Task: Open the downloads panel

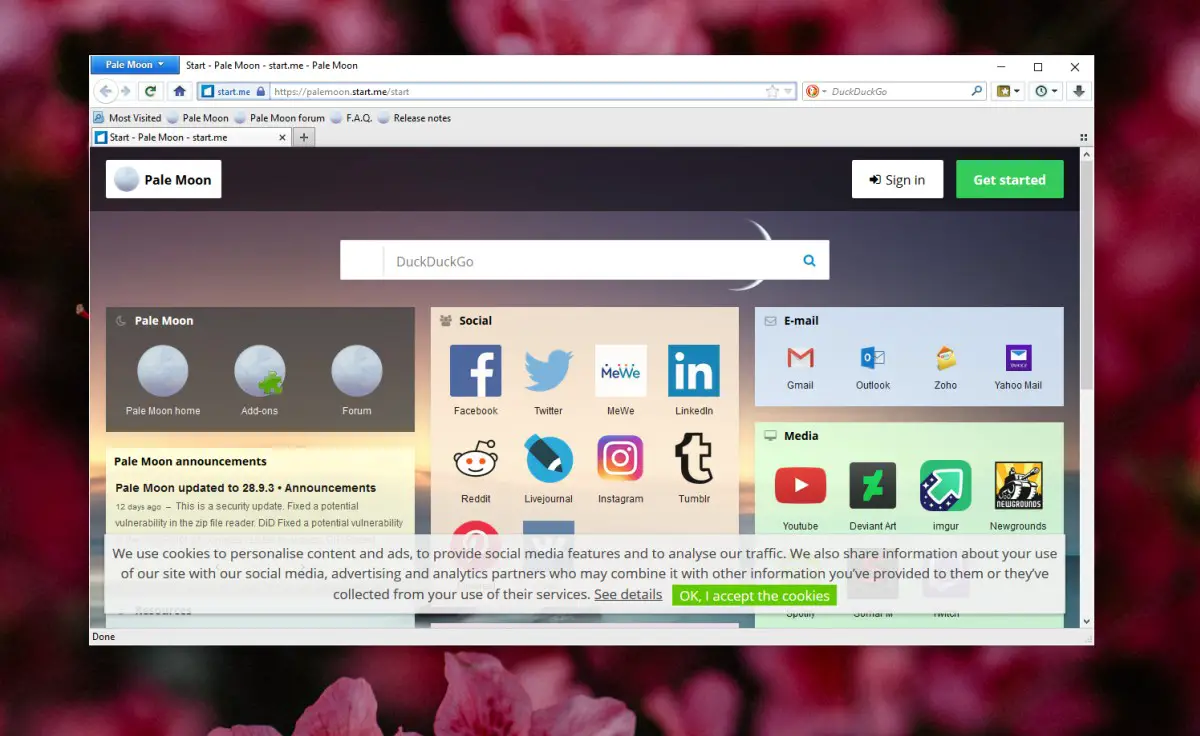Action: pos(1079,91)
